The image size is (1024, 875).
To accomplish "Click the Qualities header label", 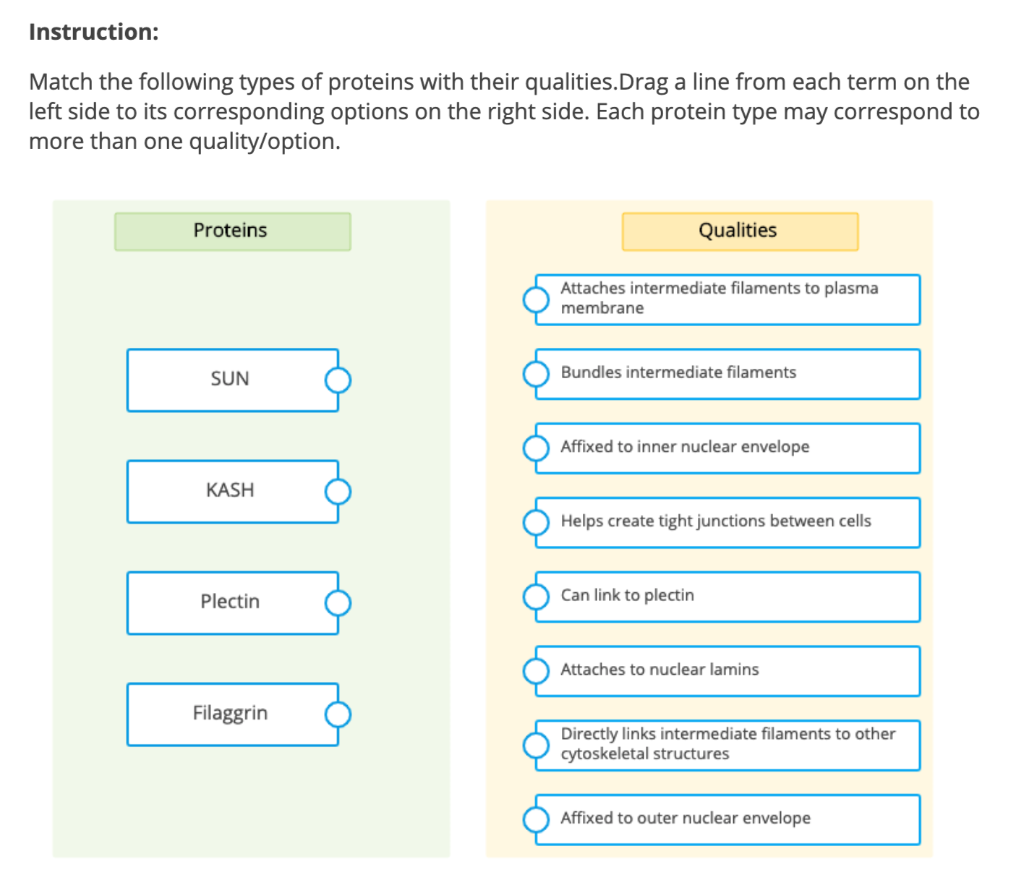I will pos(740,230).
